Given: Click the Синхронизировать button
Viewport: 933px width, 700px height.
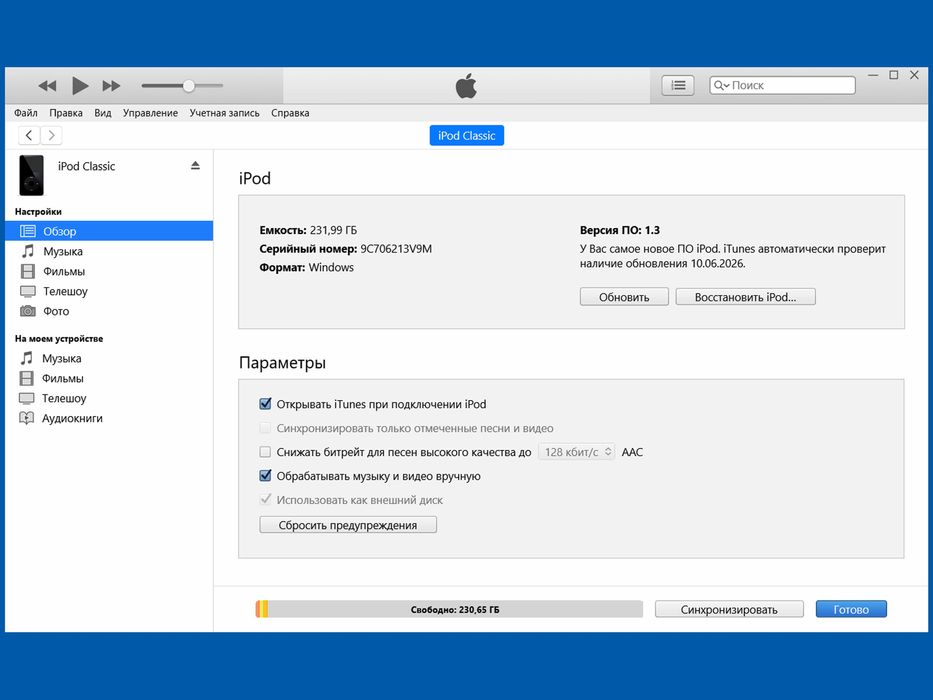Looking at the screenshot, I should click(x=730, y=610).
